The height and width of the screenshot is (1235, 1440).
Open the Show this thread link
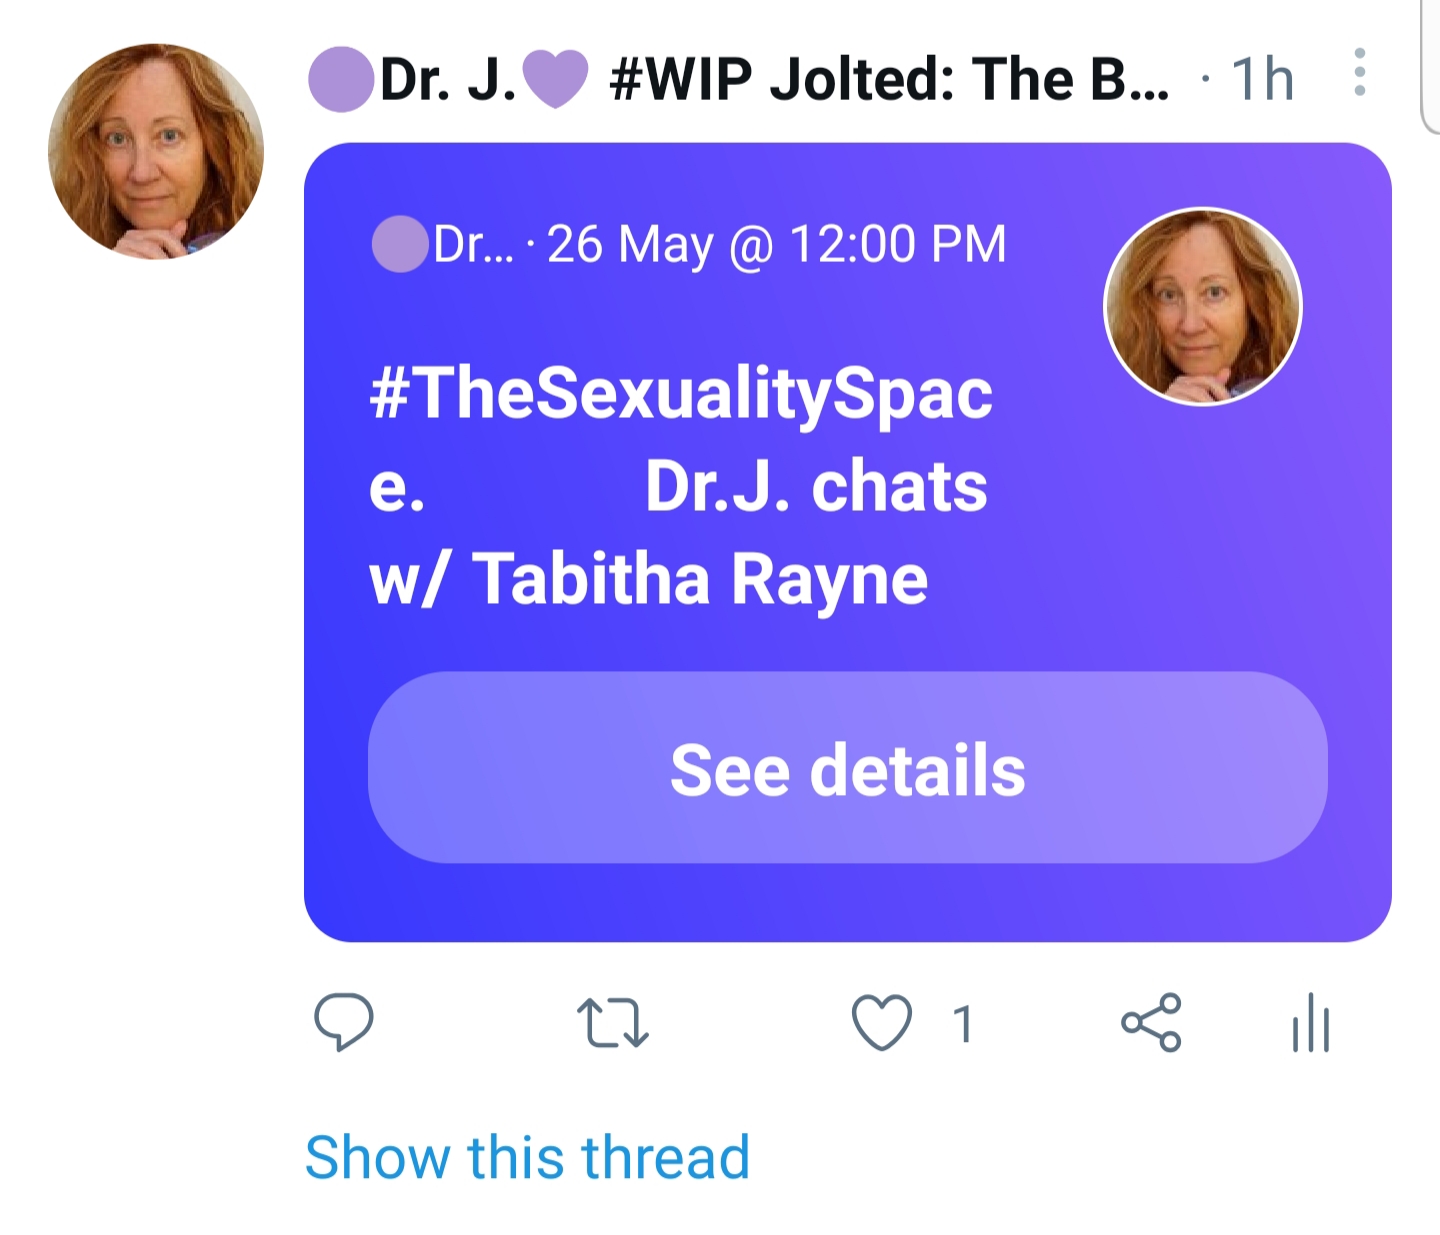pos(527,1157)
